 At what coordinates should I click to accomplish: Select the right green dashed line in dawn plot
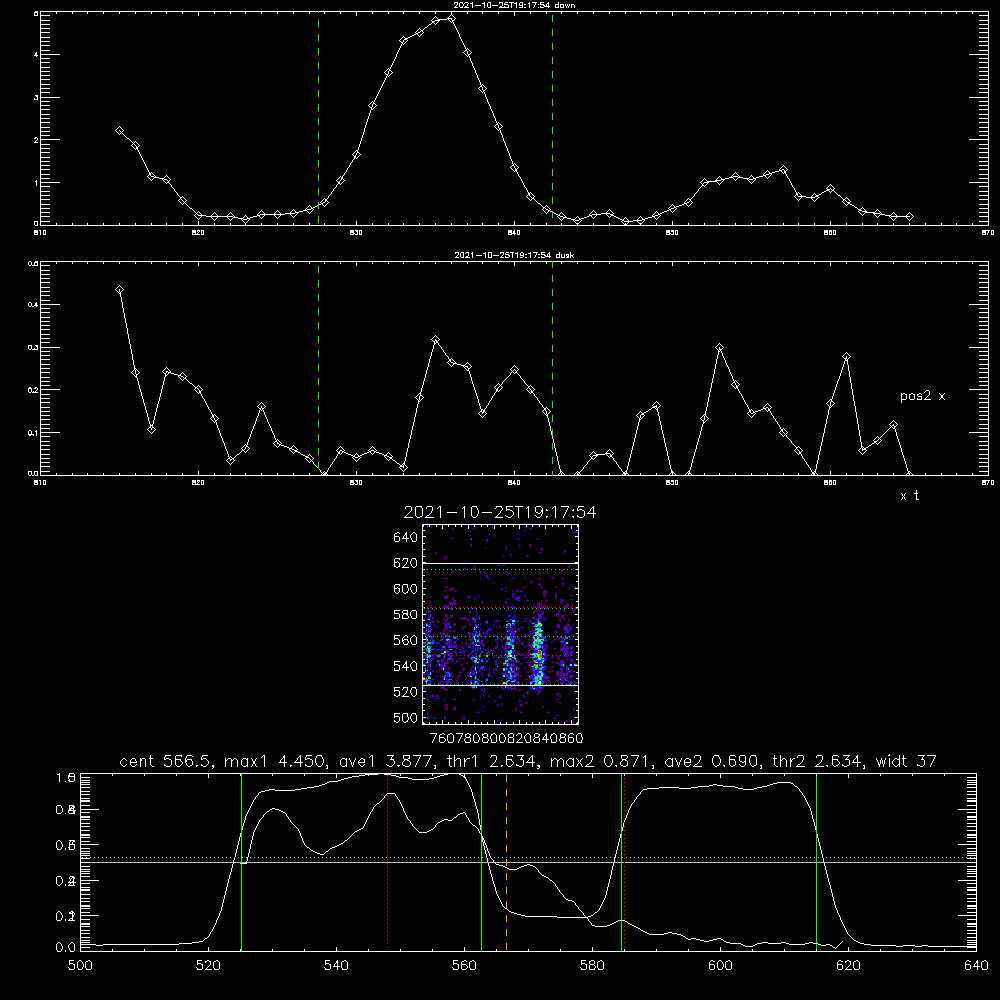pyautogui.click(x=552, y=118)
